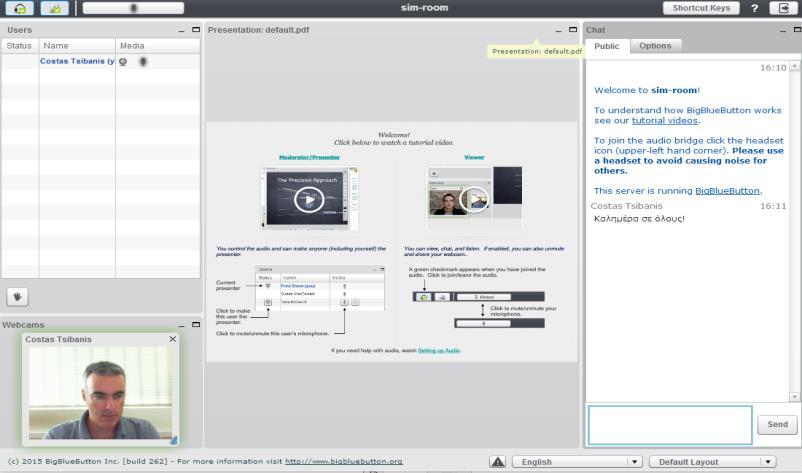Play The Precision Approach tutorial video

pyautogui.click(x=309, y=200)
